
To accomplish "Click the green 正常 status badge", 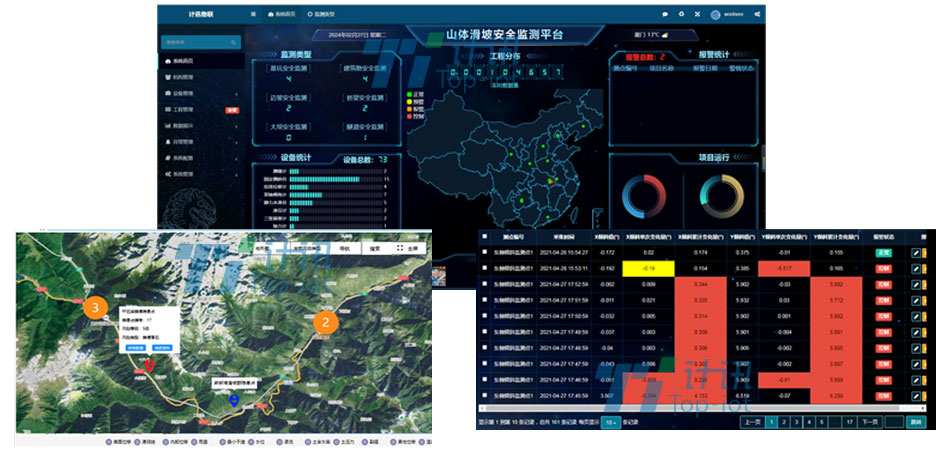I will pos(883,253).
